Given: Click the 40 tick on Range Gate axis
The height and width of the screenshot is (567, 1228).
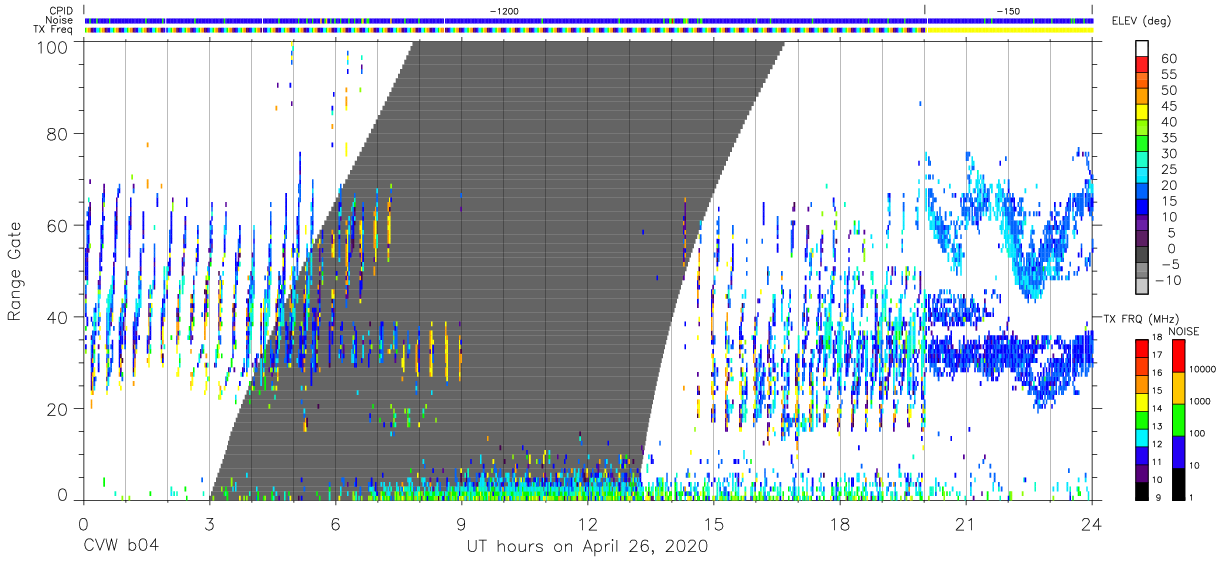Looking at the screenshot, I should tap(59, 317).
